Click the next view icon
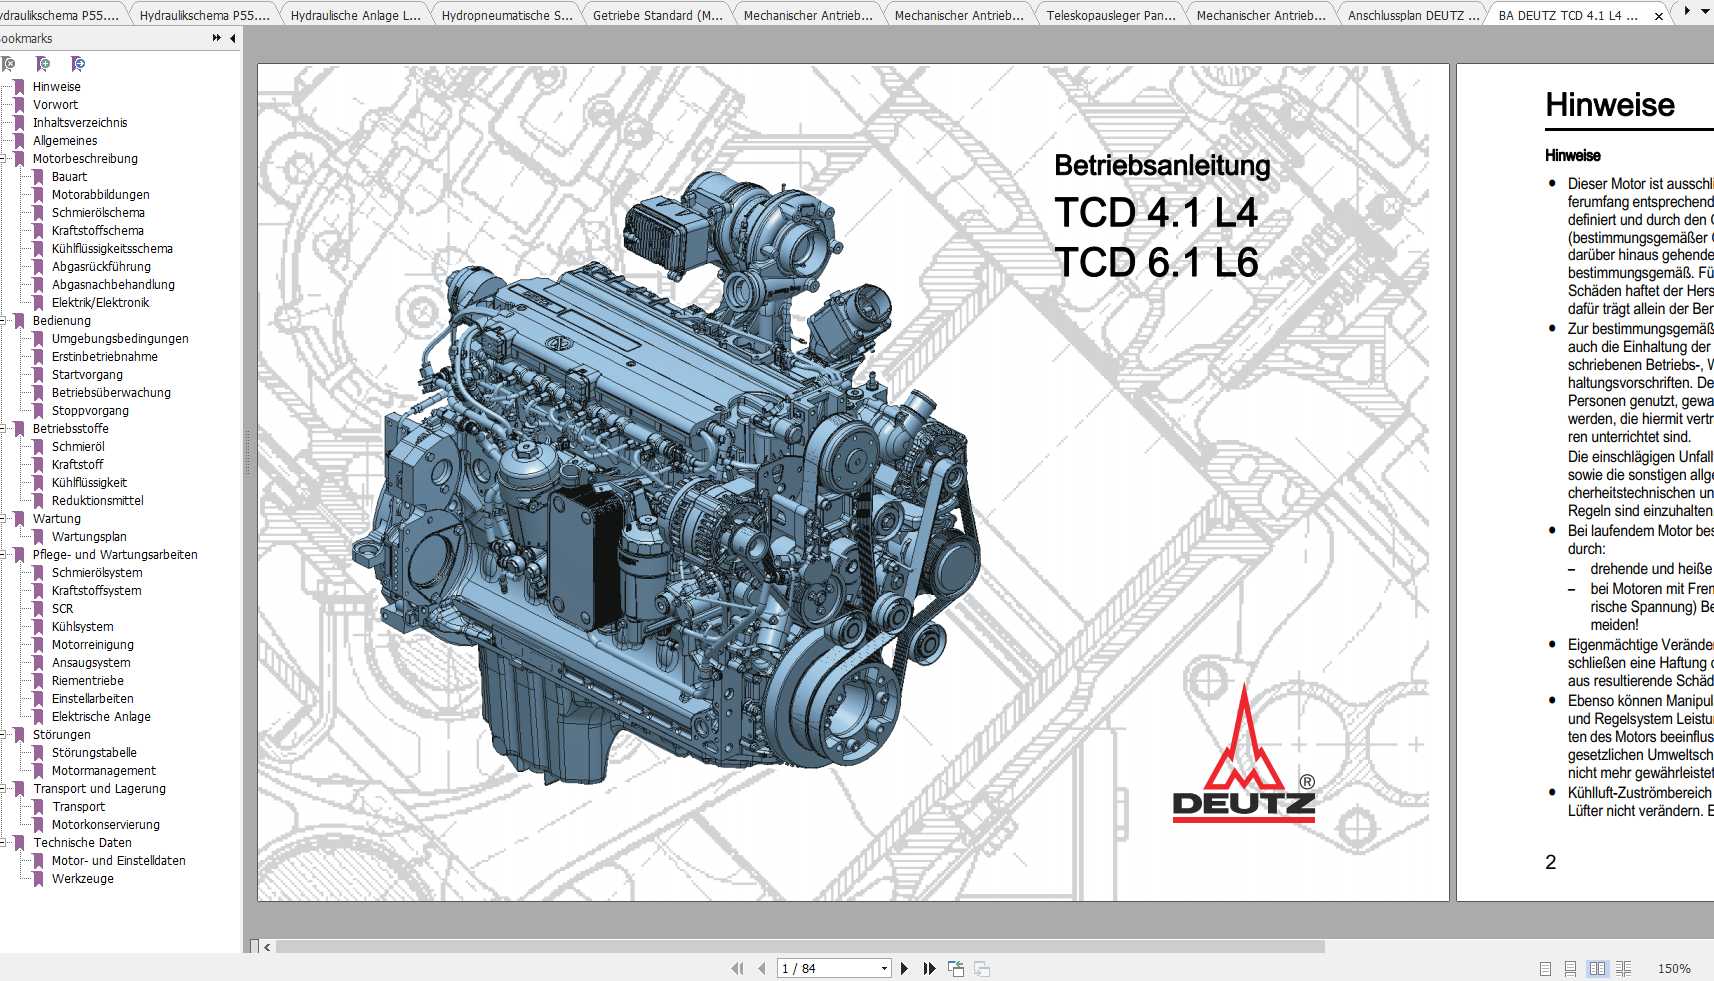The height and width of the screenshot is (981, 1714). tap(982, 968)
